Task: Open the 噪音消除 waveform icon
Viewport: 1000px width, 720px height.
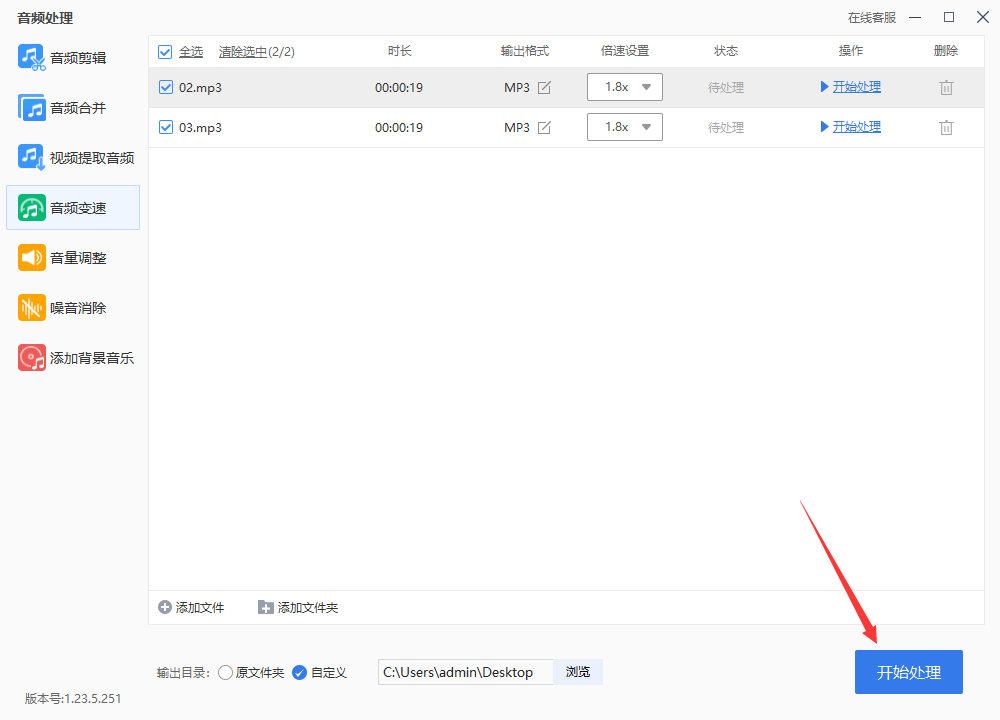Action: pos(31,307)
